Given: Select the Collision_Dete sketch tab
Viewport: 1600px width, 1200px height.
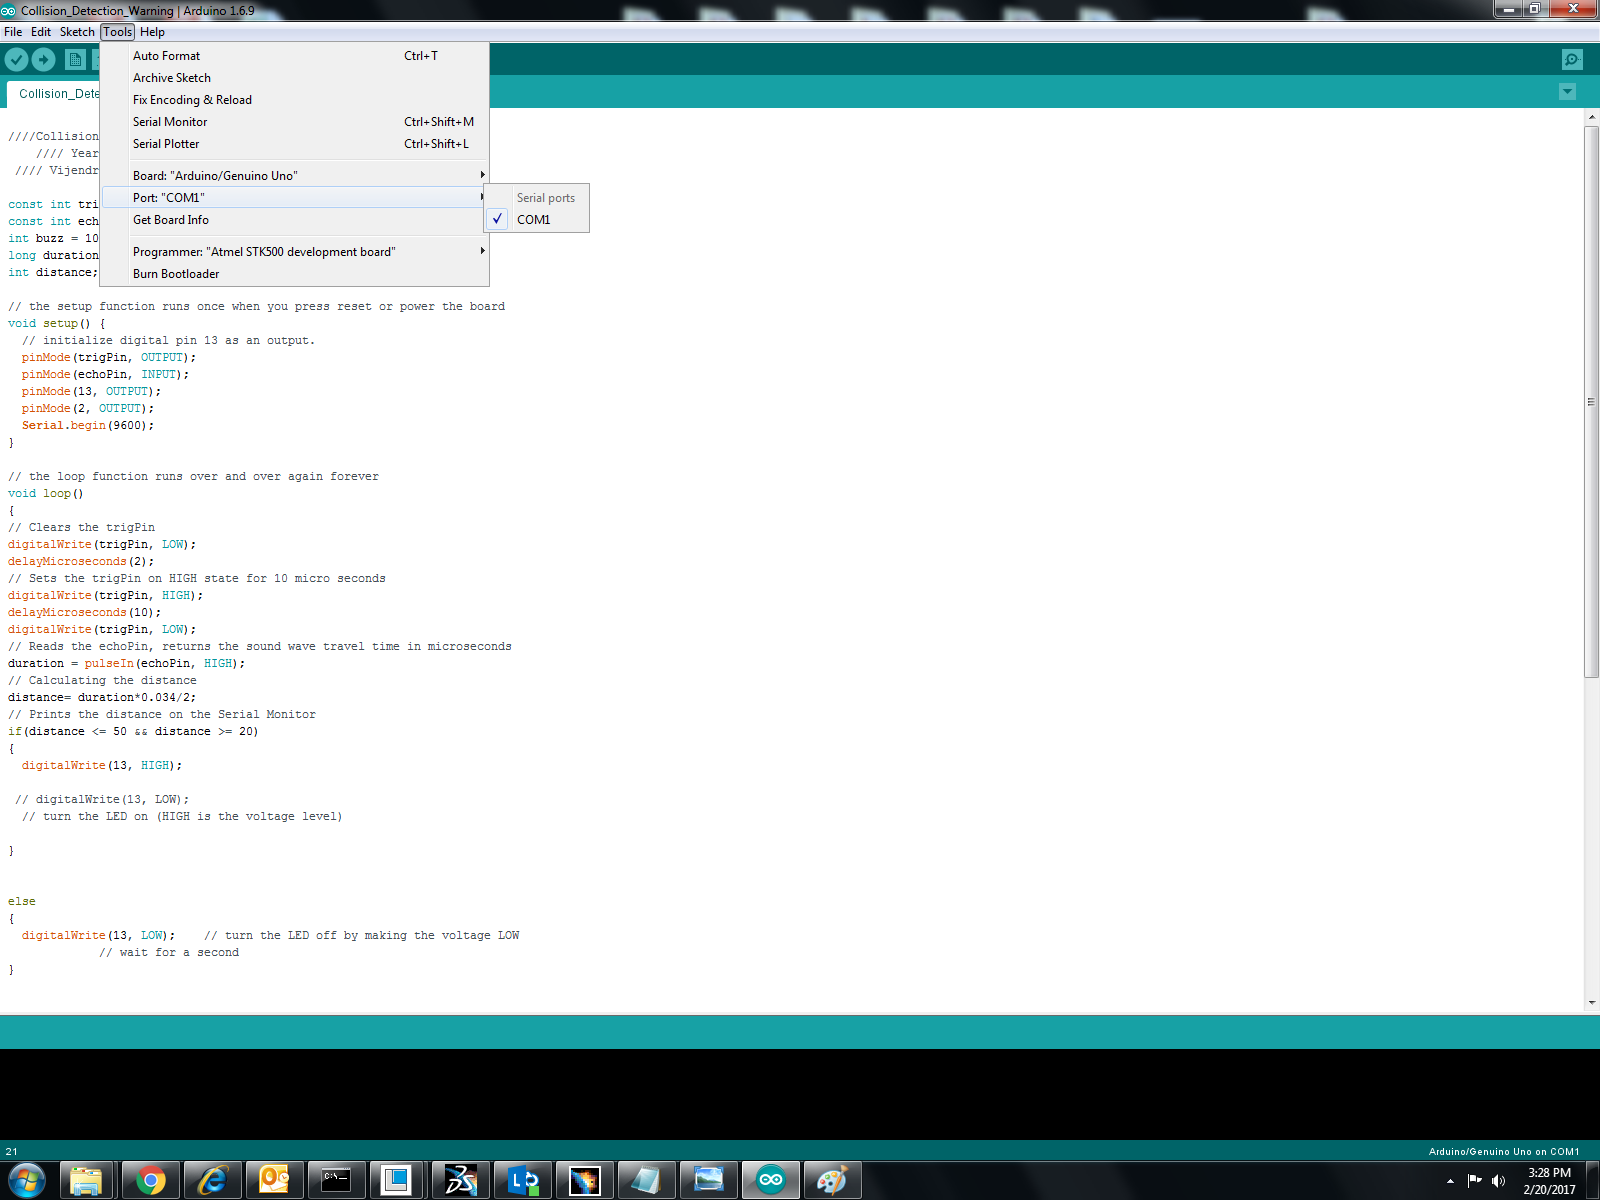Looking at the screenshot, I should 57,93.
